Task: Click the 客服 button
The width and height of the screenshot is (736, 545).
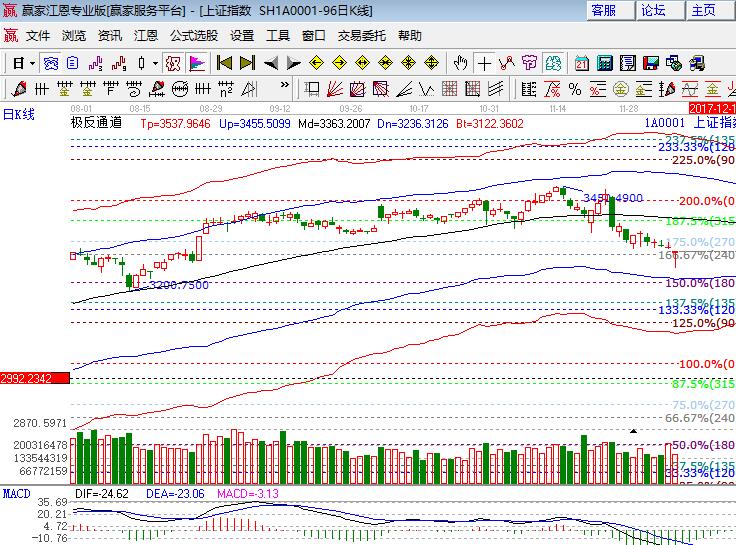Action: pos(611,10)
